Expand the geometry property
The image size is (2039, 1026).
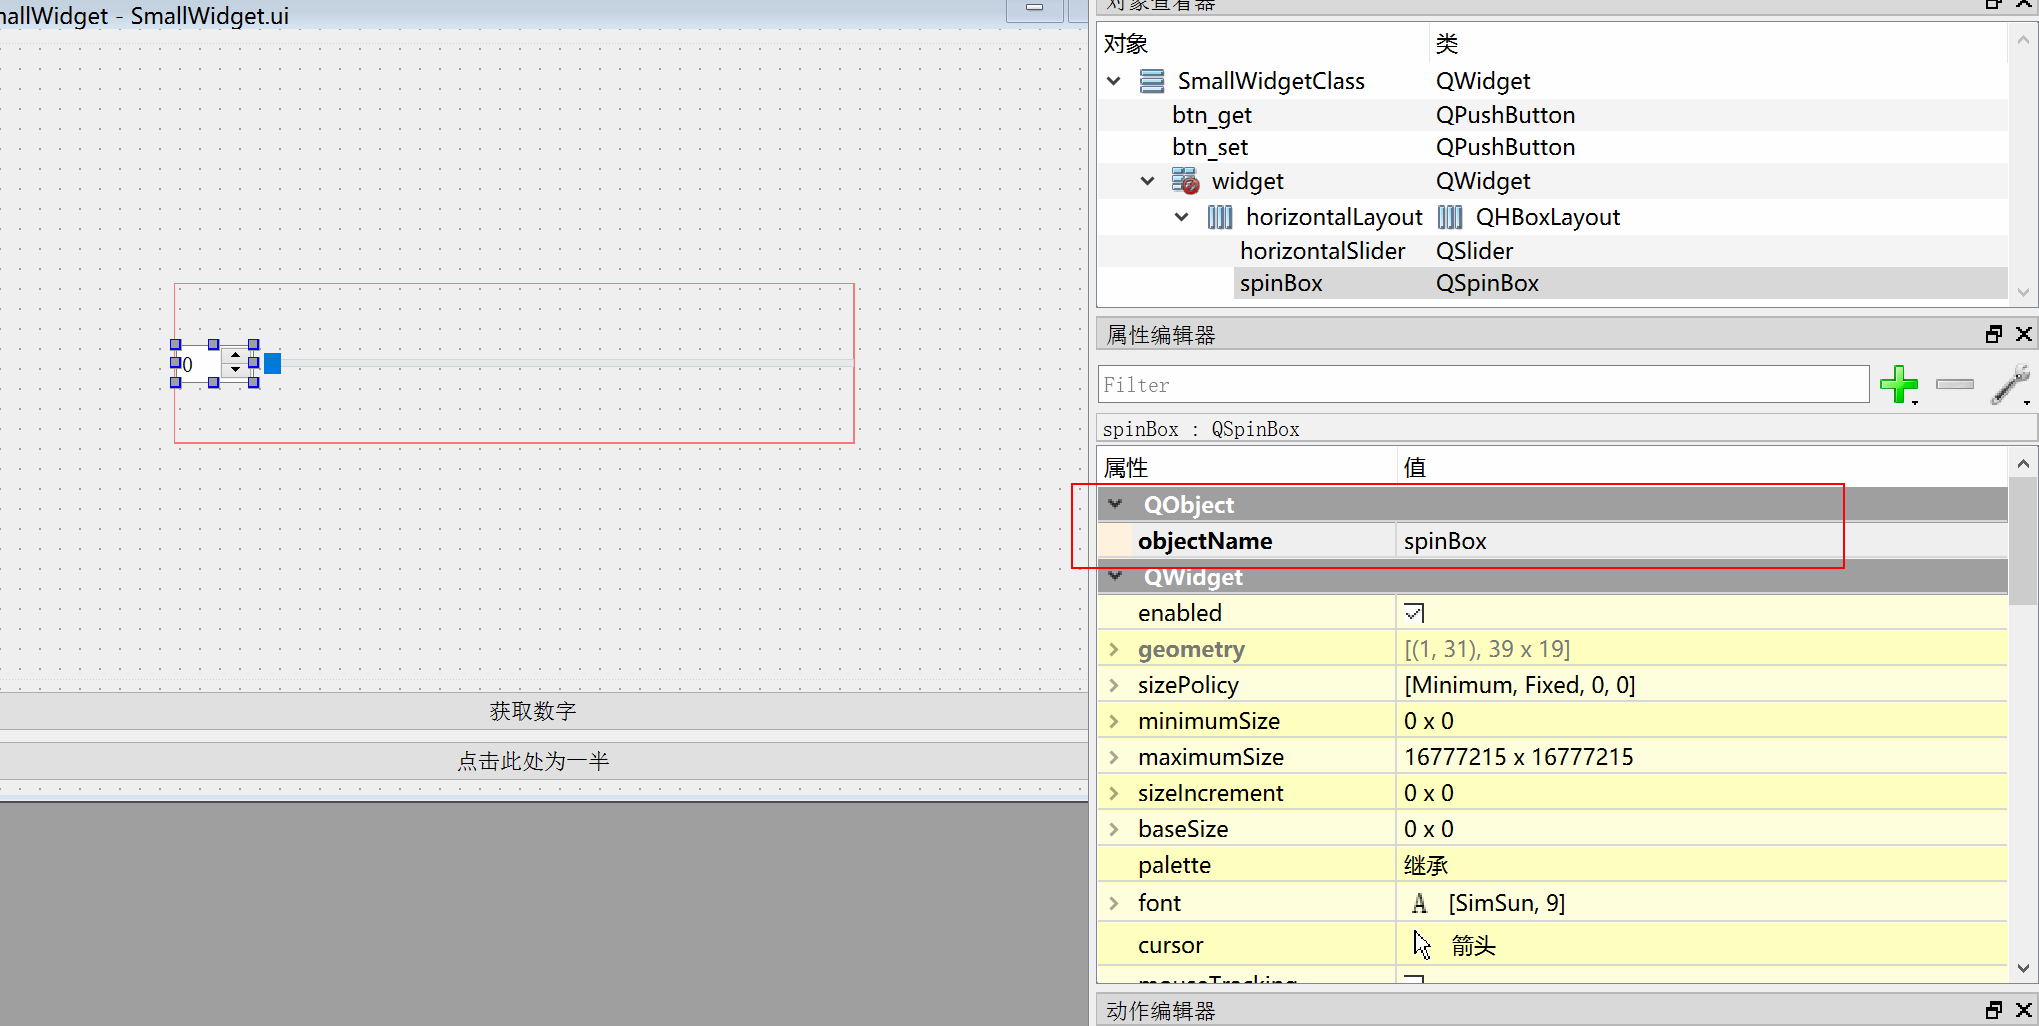click(x=1113, y=648)
